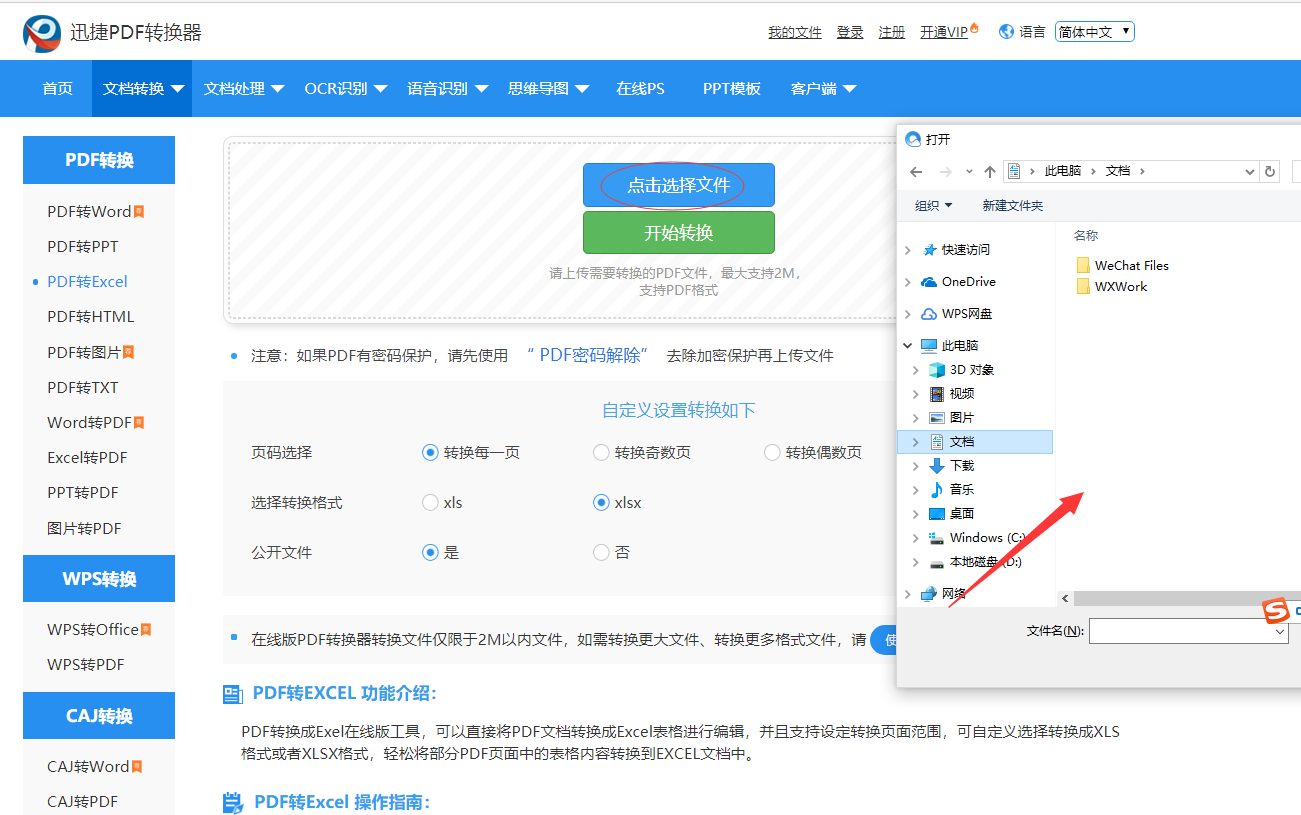Click 新建文件夹 in Open dialog
This screenshot has height=815, width=1301.
[x=1012, y=206]
